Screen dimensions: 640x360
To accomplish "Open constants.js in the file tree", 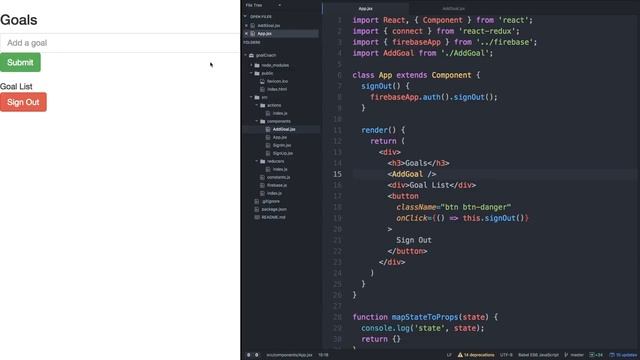I will point(278,177).
